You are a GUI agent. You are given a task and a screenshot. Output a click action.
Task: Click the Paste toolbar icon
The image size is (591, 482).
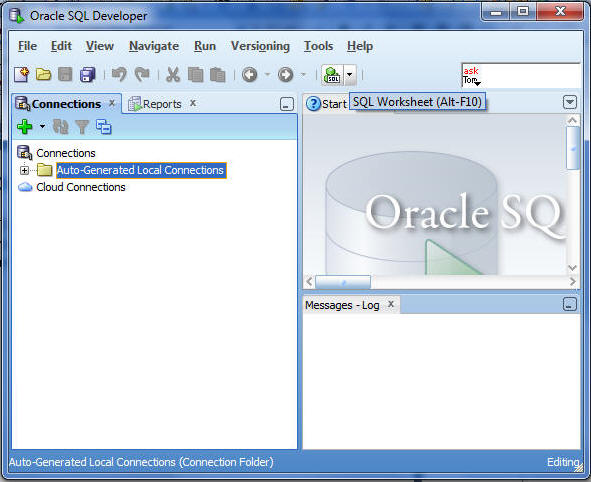click(x=217, y=75)
